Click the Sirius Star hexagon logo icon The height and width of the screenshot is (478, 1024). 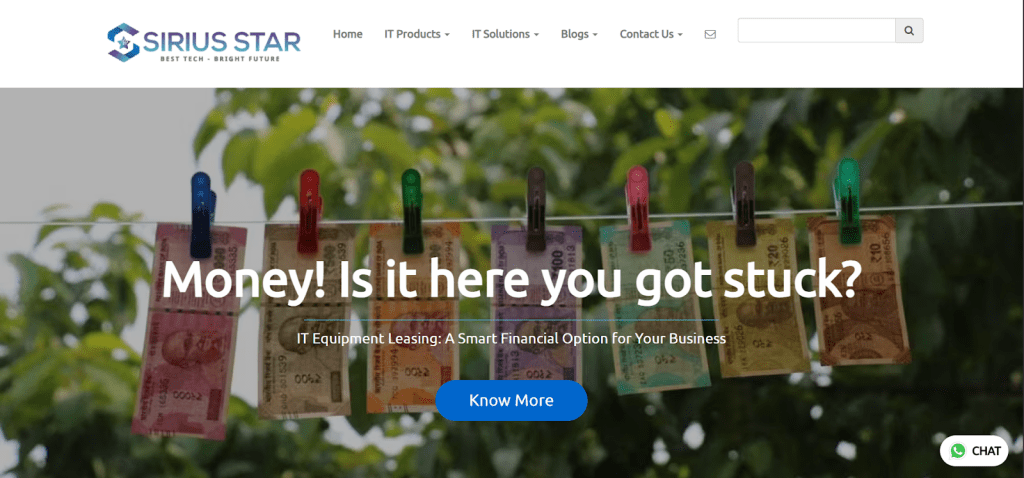coord(123,42)
